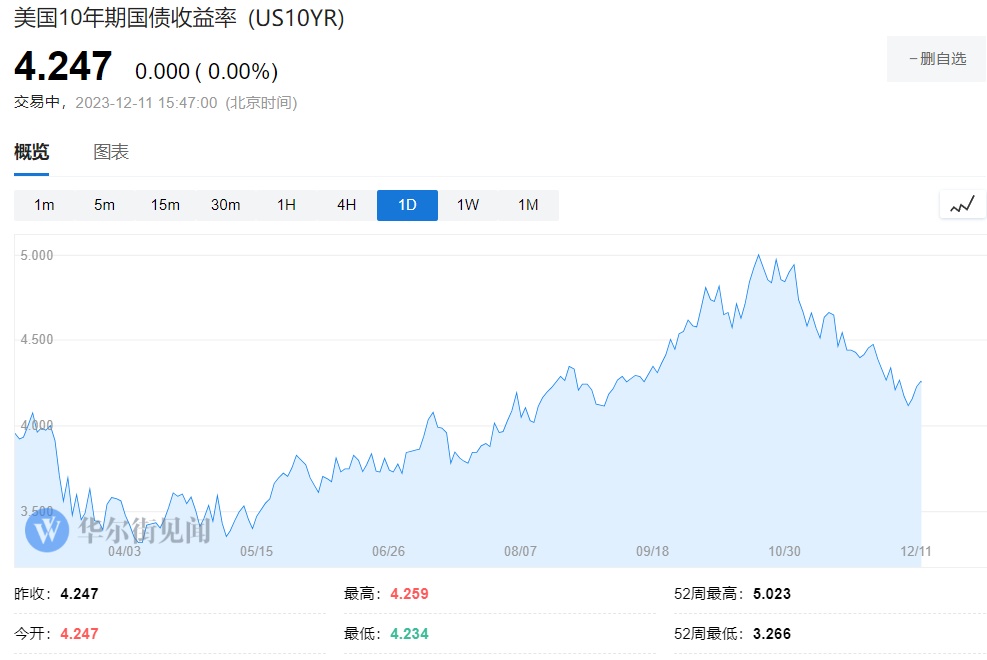Select the 1H timeframe

[286, 205]
